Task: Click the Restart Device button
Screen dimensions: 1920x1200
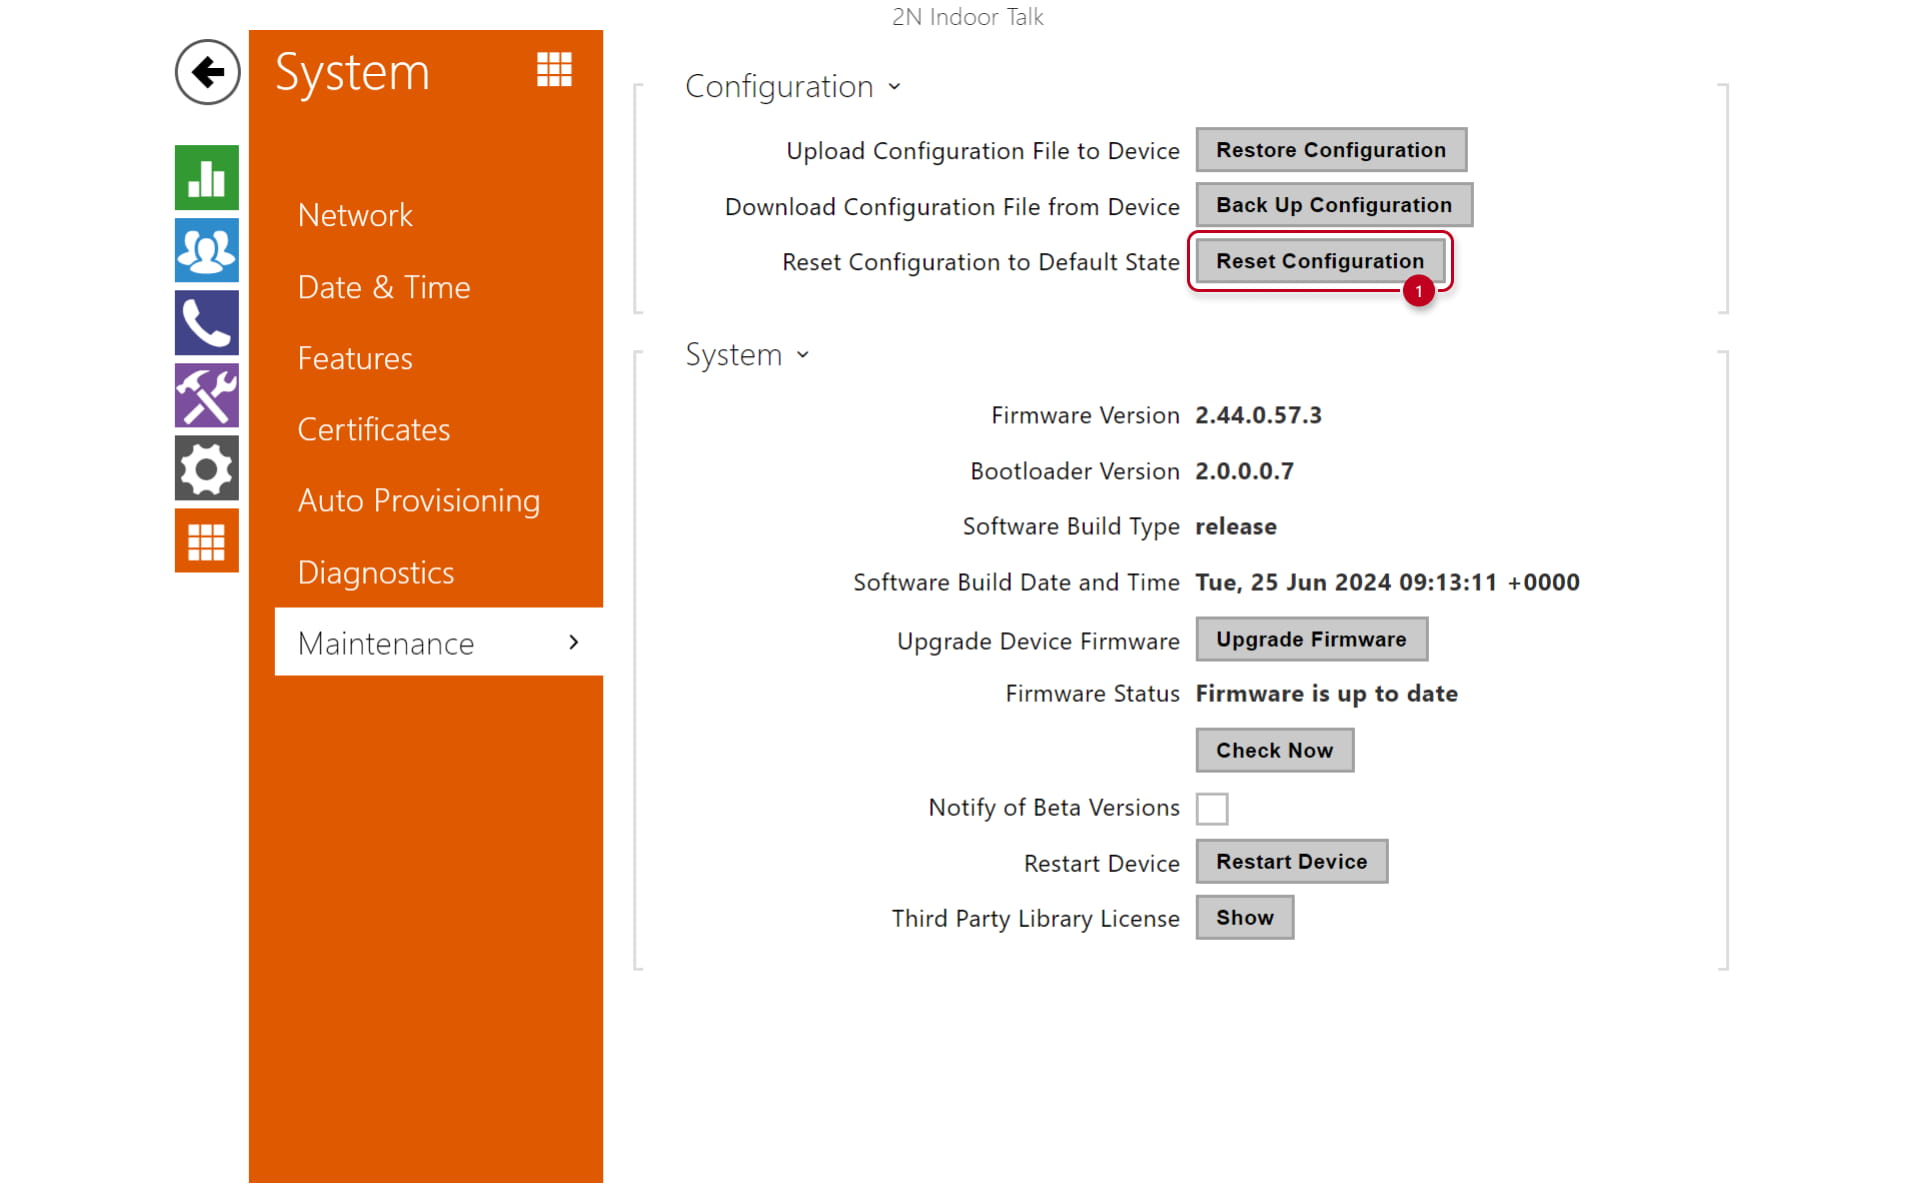Action: pos(1292,861)
